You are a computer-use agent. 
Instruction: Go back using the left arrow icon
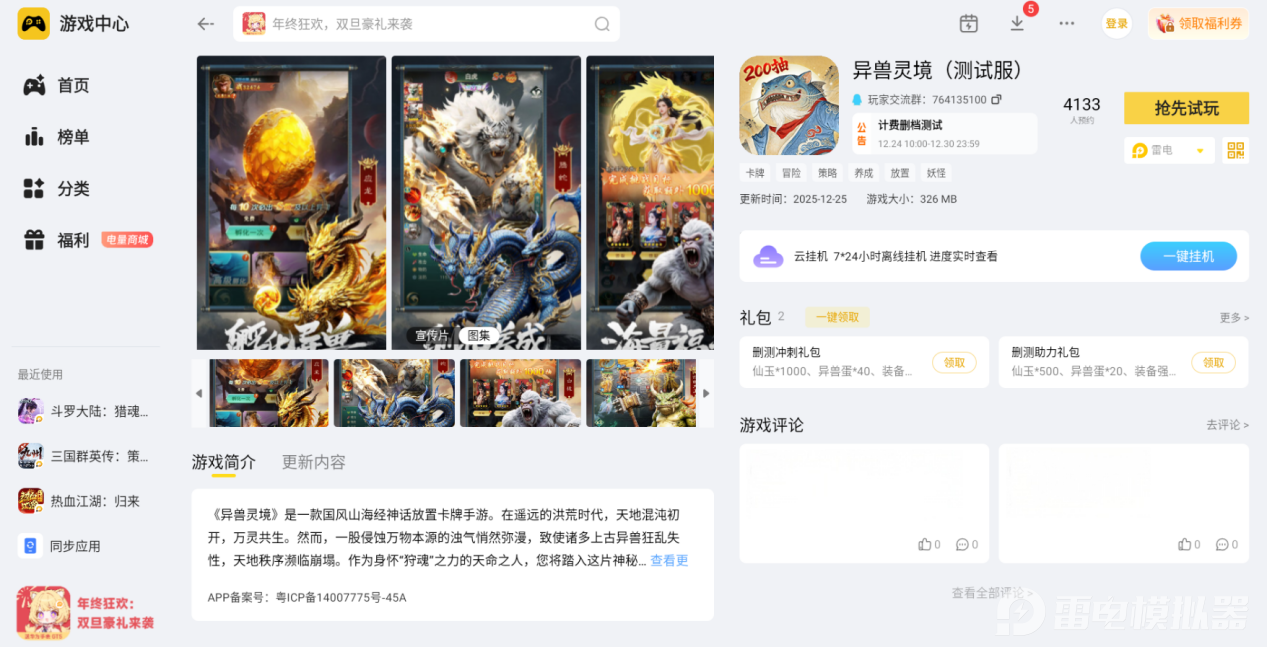click(206, 24)
